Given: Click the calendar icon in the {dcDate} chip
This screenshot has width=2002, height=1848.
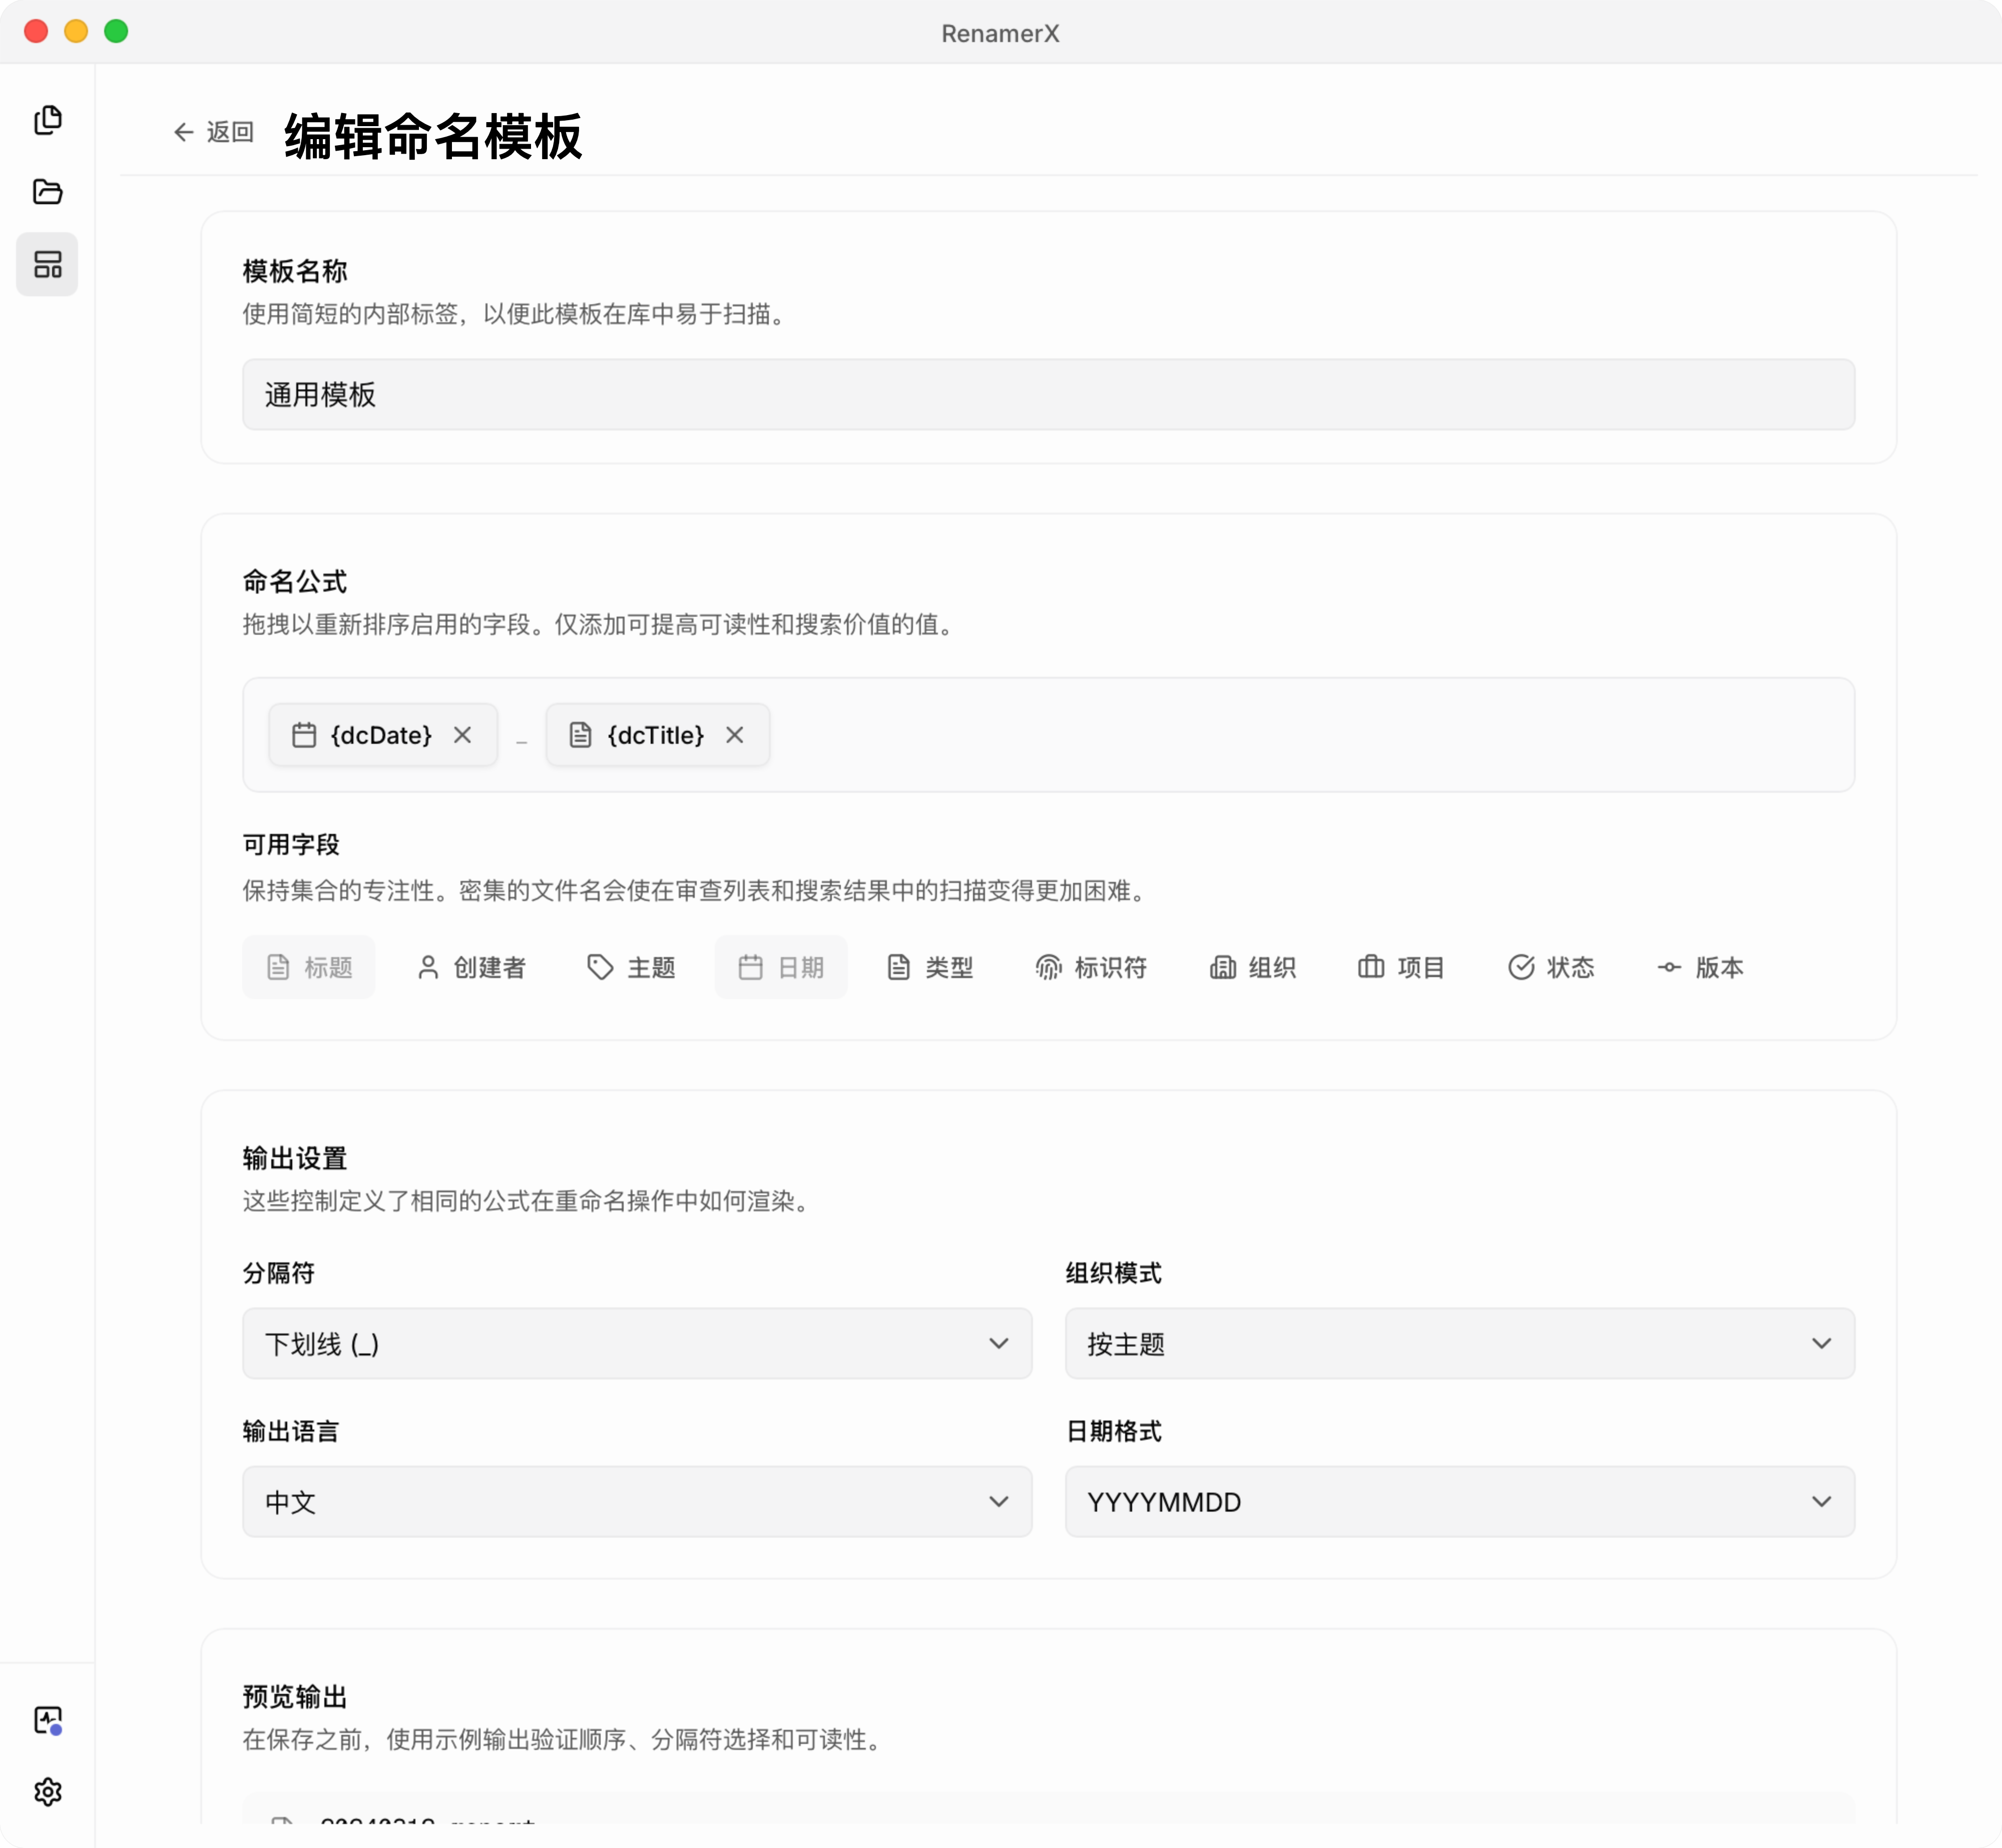Looking at the screenshot, I should coord(304,735).
